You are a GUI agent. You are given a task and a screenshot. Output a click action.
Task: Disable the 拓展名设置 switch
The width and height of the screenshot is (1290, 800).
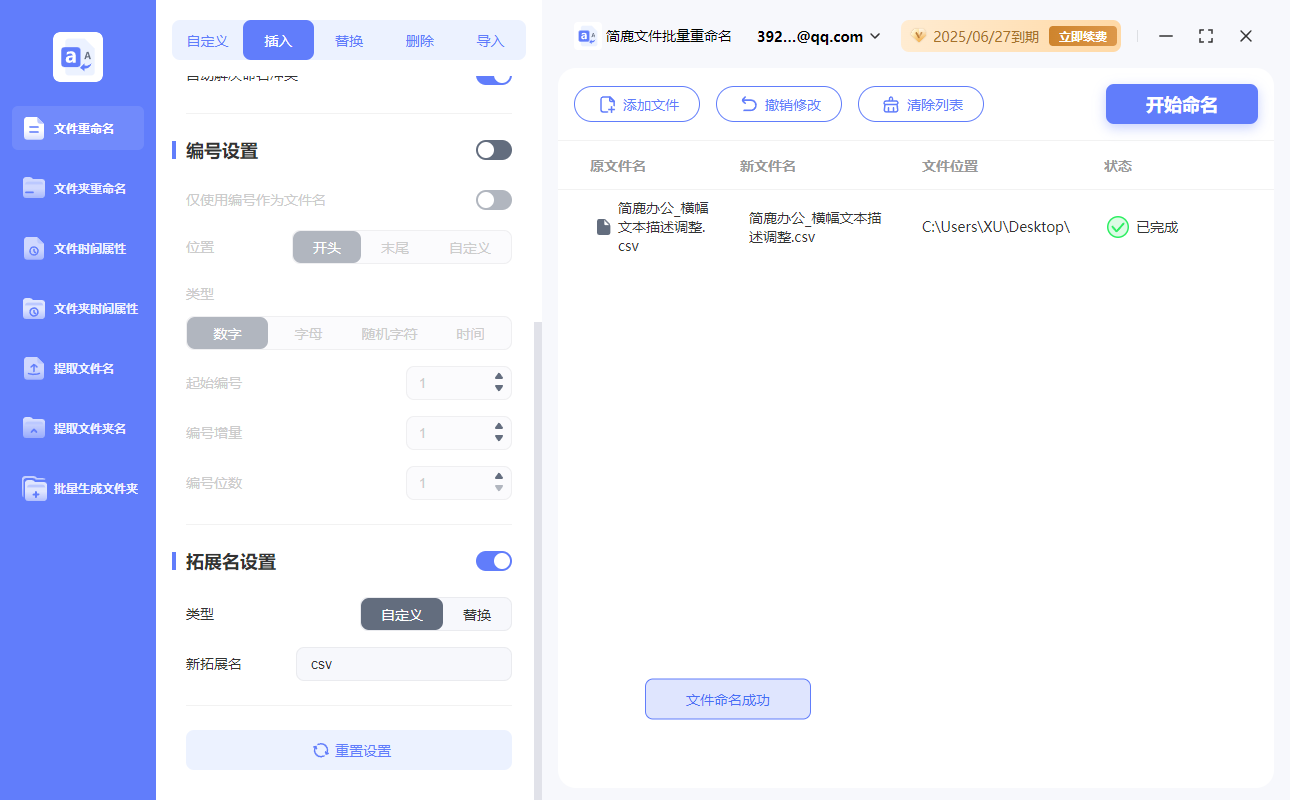pos(493,561)
